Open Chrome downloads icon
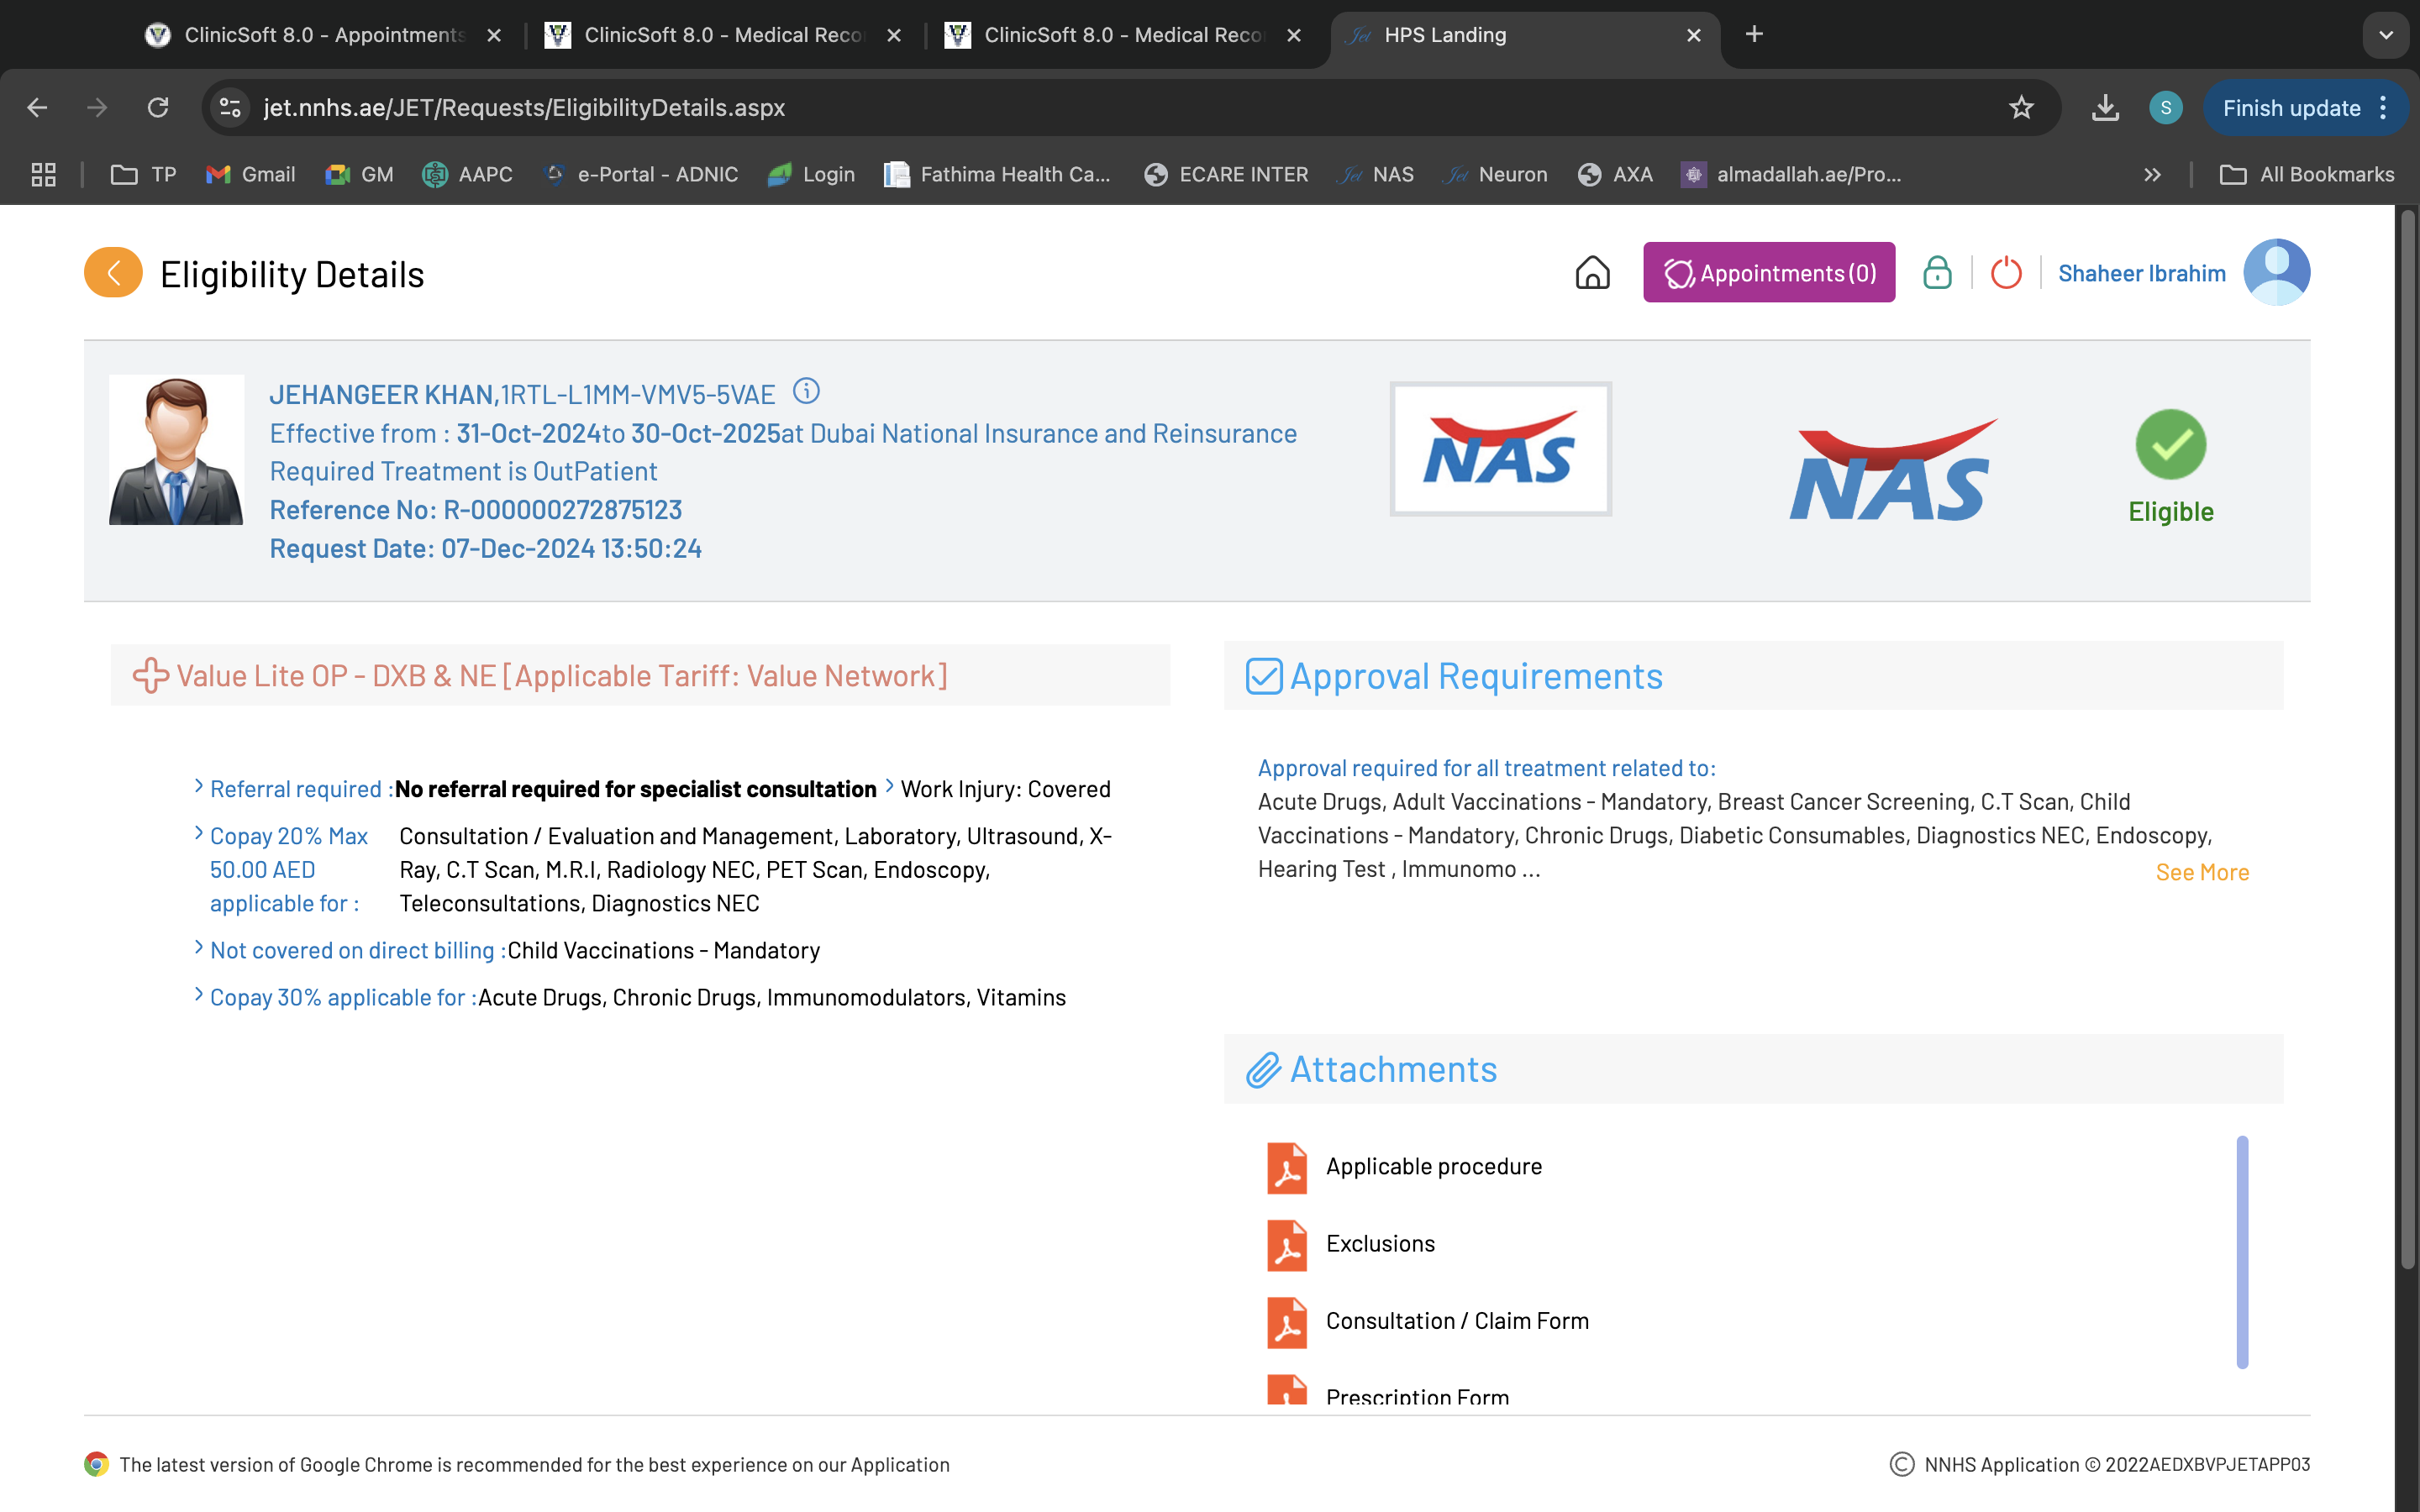Screen dimensions: 2420x1512 [2105, 108]
